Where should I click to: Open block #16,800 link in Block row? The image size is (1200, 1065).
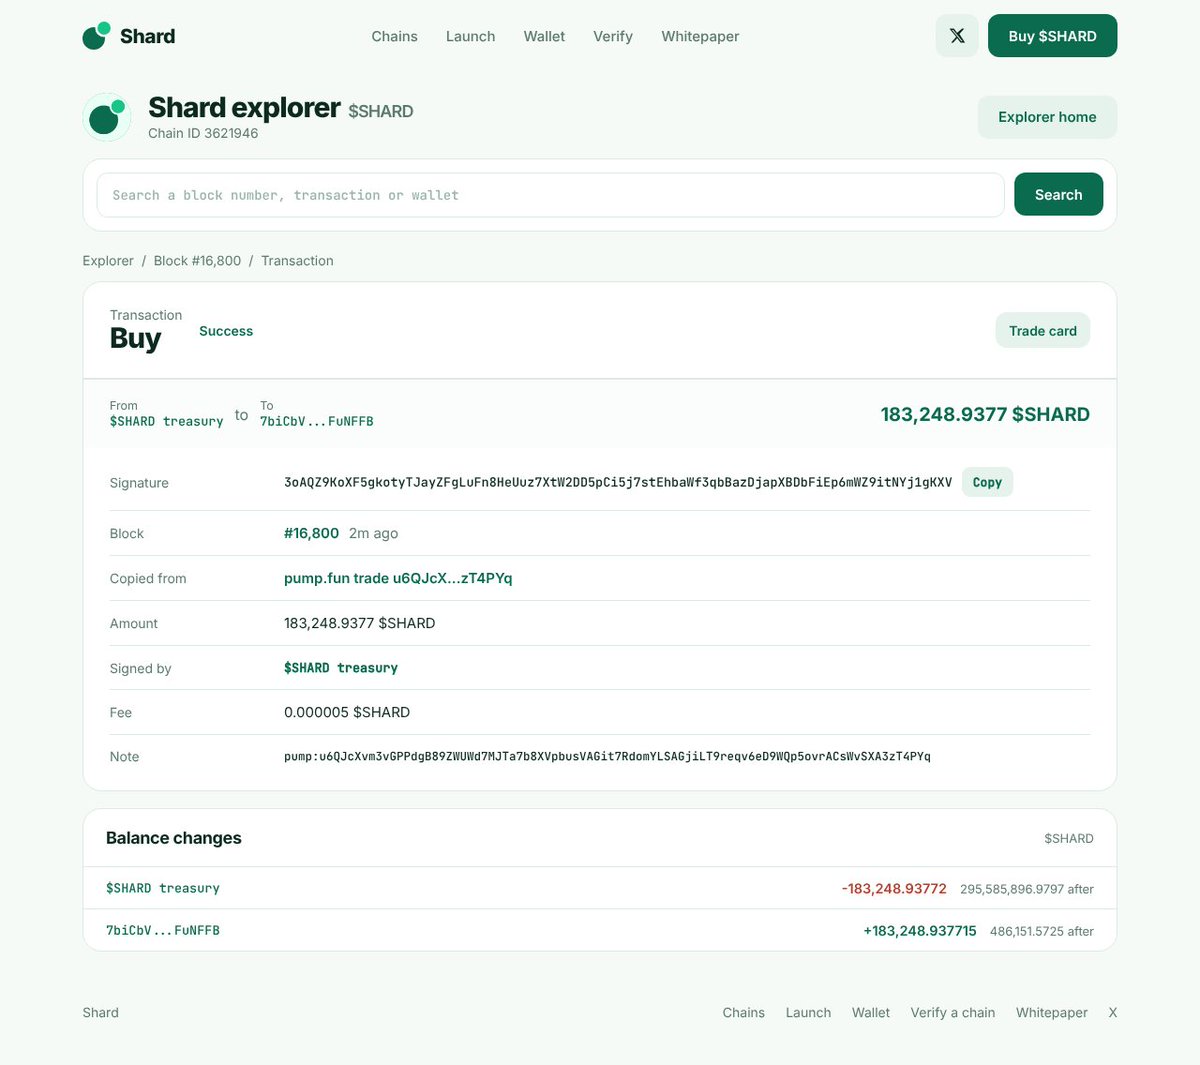click(x=311, y=534)
